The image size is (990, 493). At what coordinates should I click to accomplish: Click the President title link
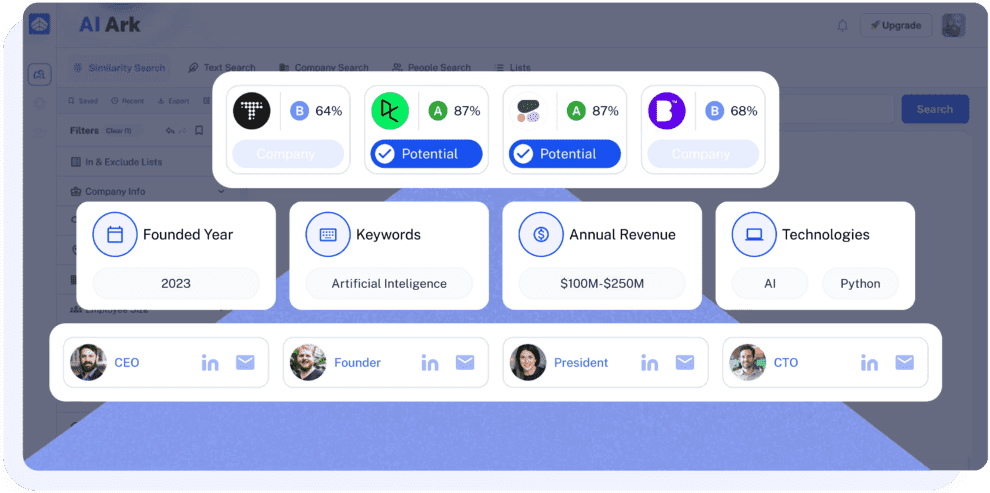click(581, 363)
